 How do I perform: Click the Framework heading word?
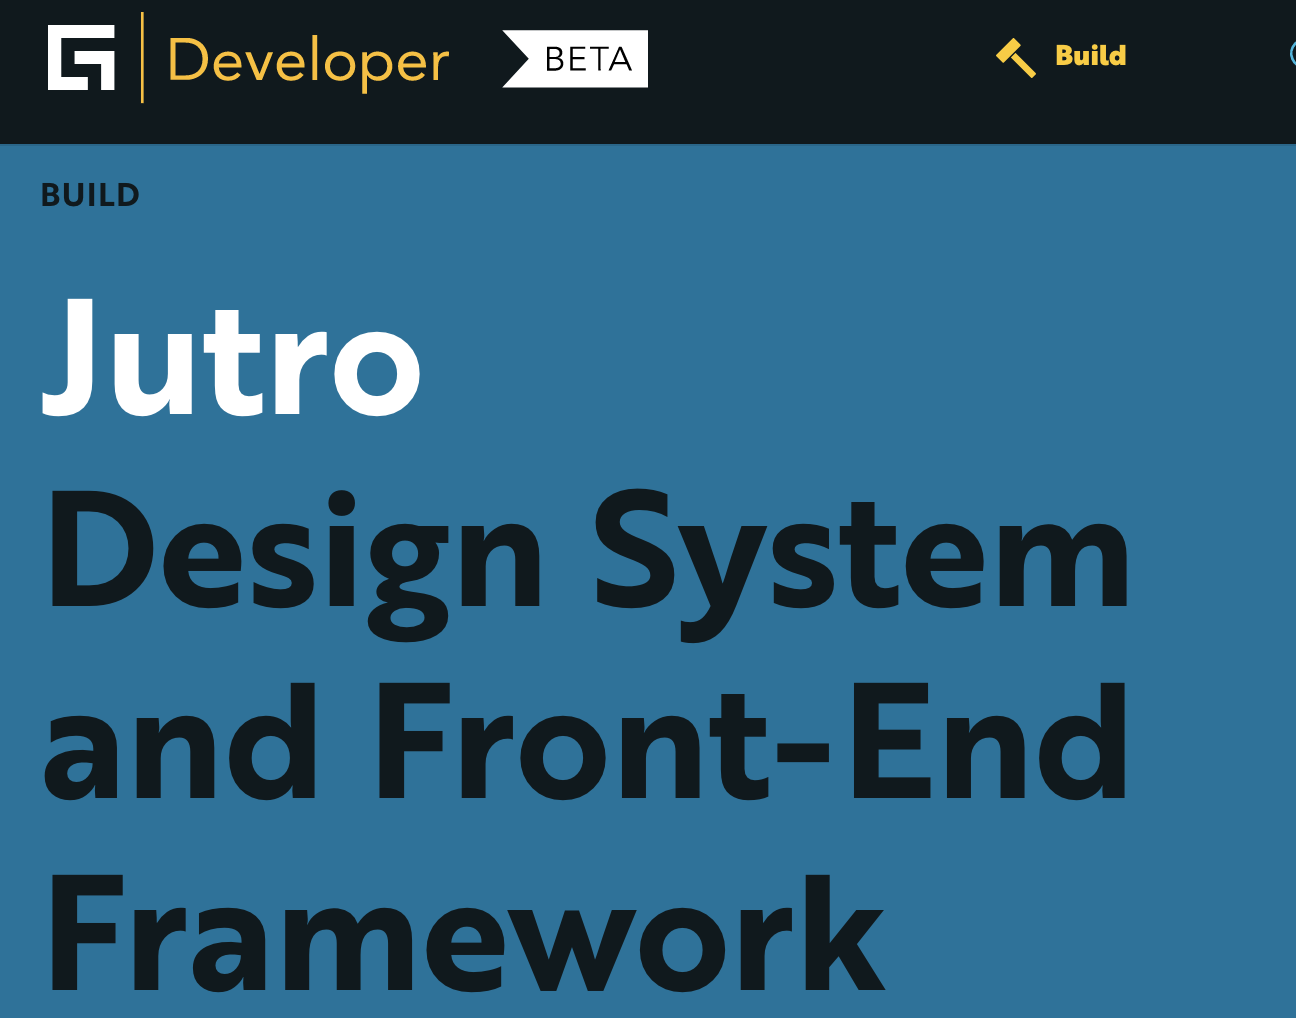(x=466, y=933)
